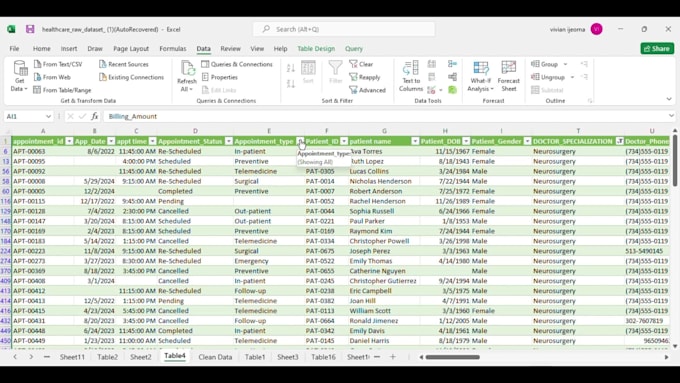The width and height of the screenshot is (680, 383).
Task: Open the Table Design tab
Action: (x=316, y=49)
